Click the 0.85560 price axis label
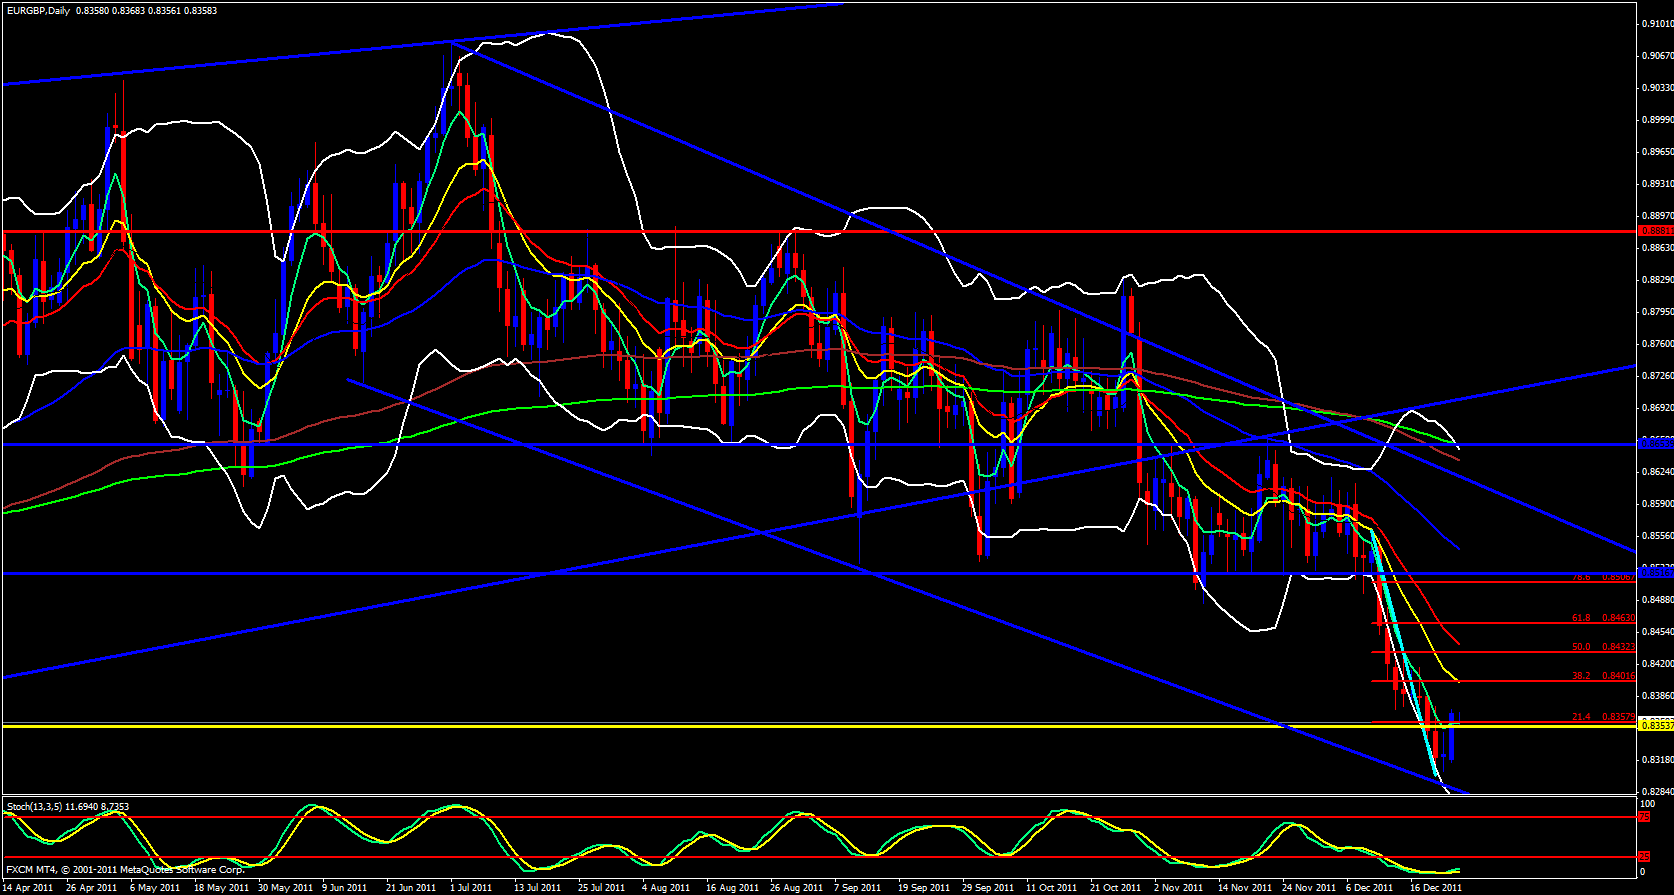Image resolution: width=1674 pixels, height=895 pixels. [x=1658, y=536]
